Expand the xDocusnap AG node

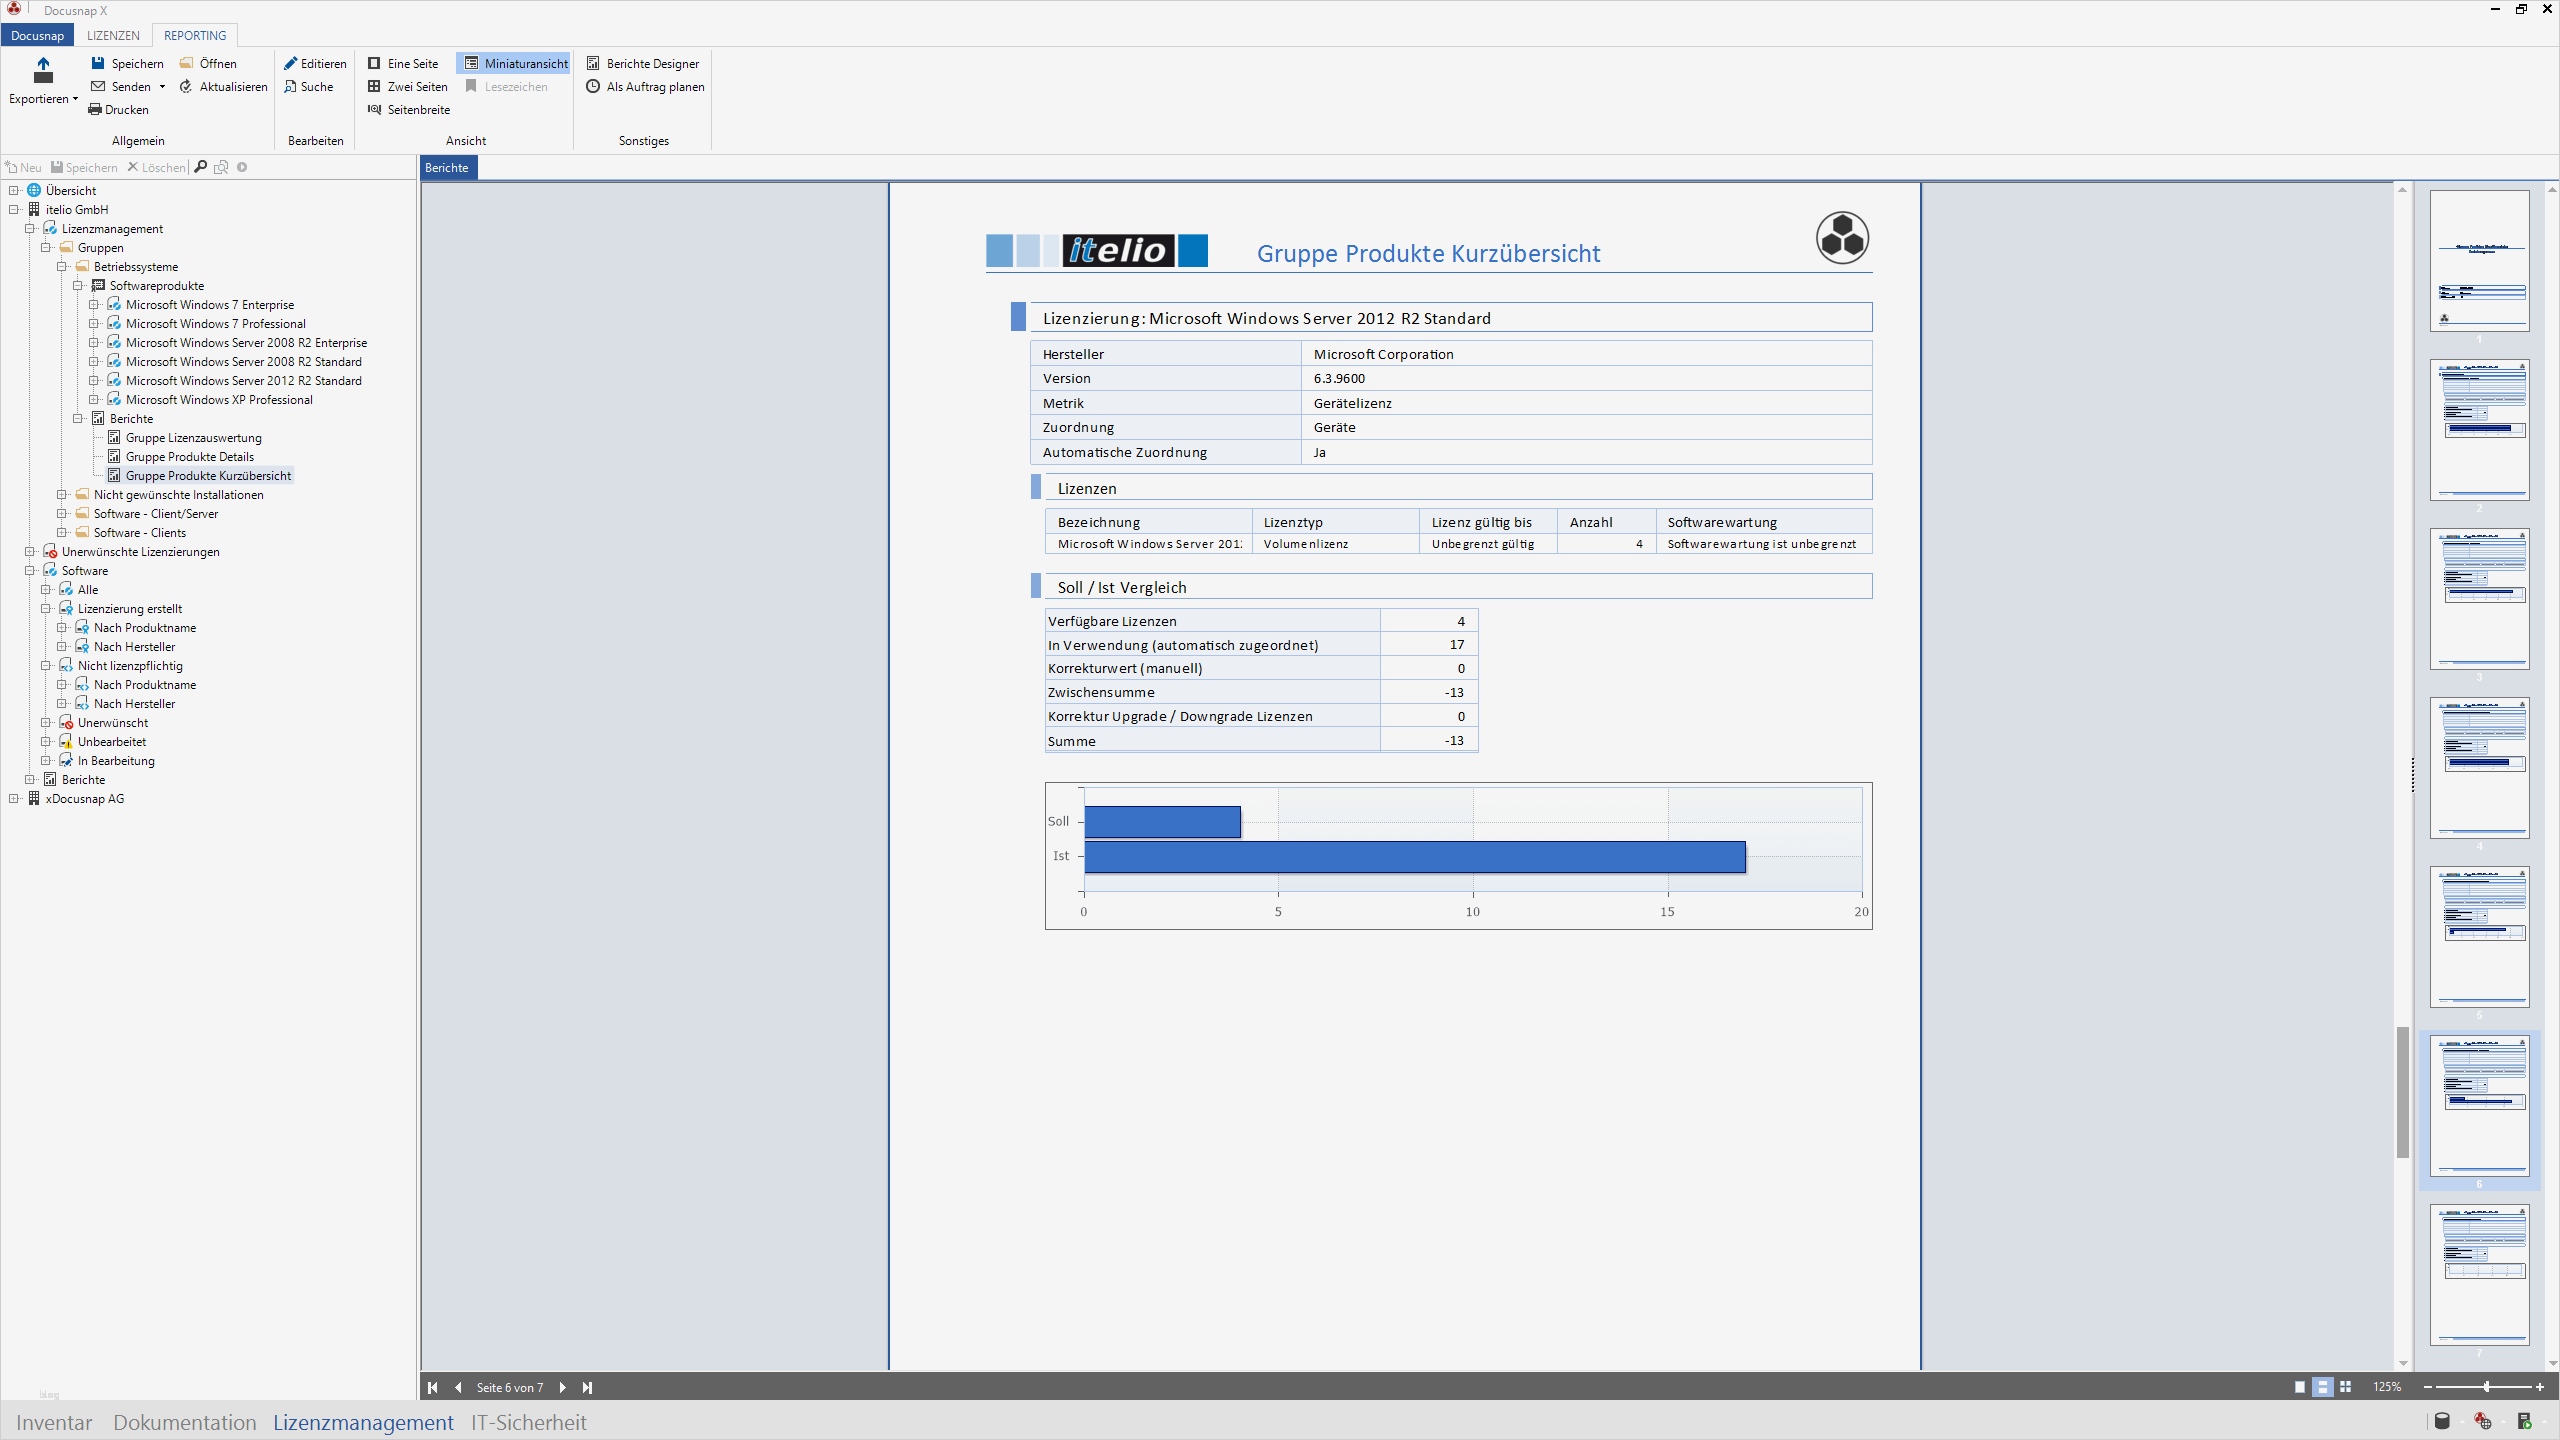click(14, 799)
